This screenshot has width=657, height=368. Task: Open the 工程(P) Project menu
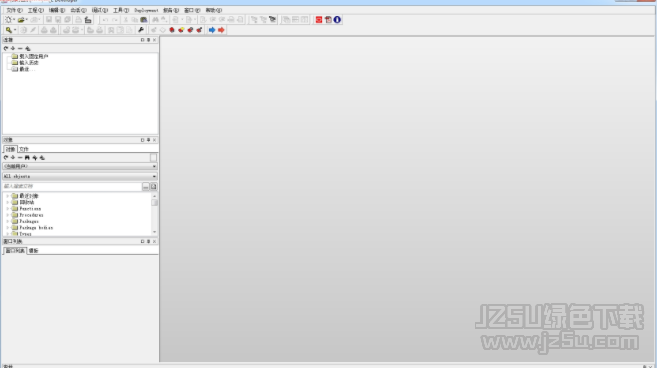[x=35, y=10]
